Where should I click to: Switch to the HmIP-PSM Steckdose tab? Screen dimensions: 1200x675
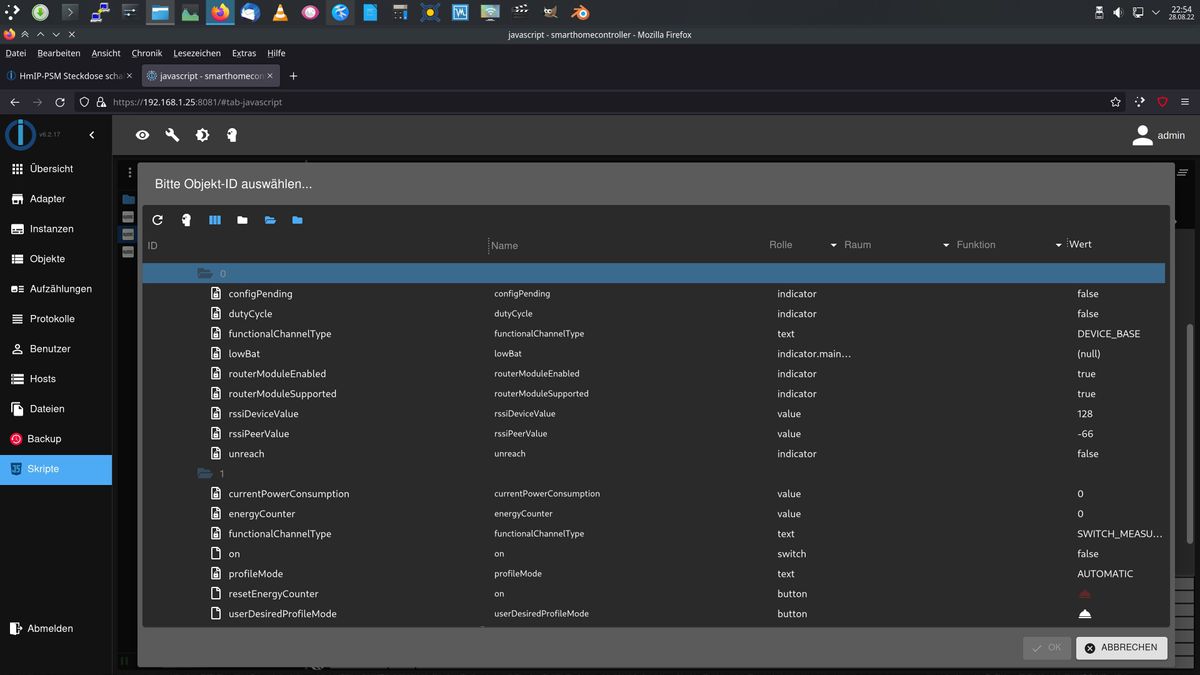[x=69, y=76]
